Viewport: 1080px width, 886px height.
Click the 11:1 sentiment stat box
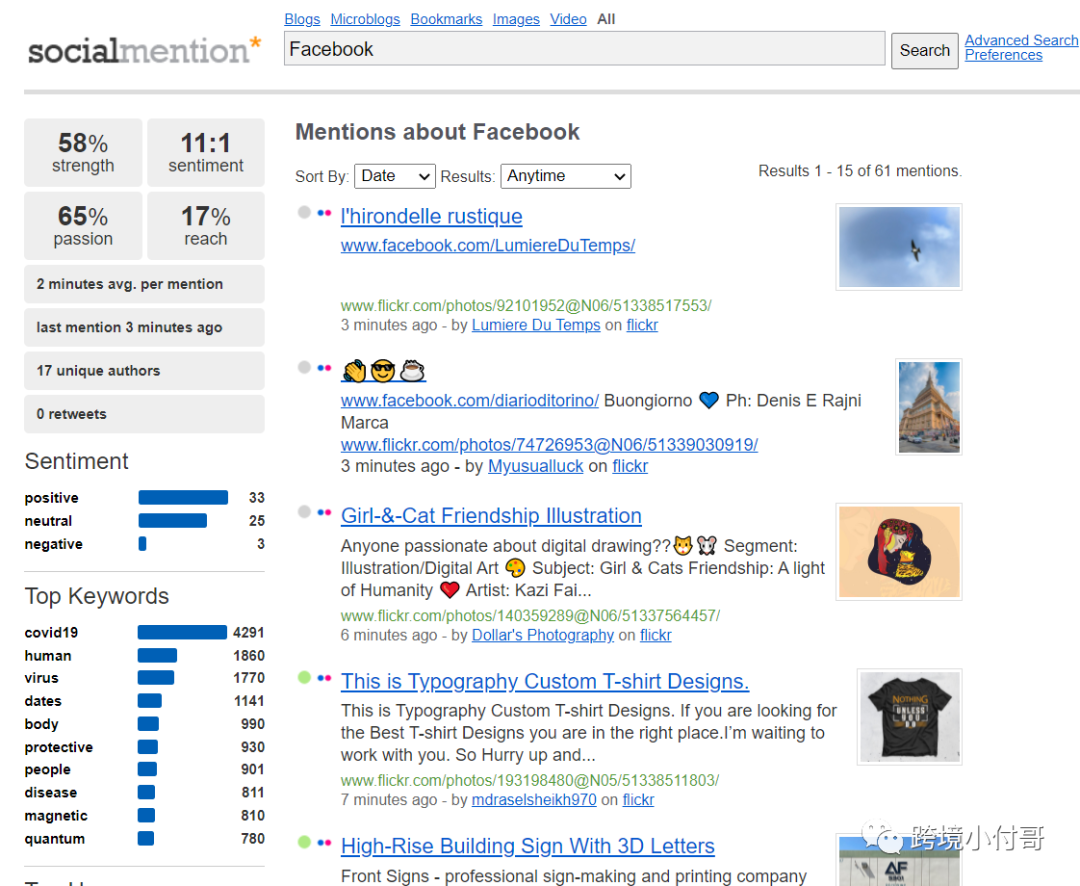pos(206,153)
